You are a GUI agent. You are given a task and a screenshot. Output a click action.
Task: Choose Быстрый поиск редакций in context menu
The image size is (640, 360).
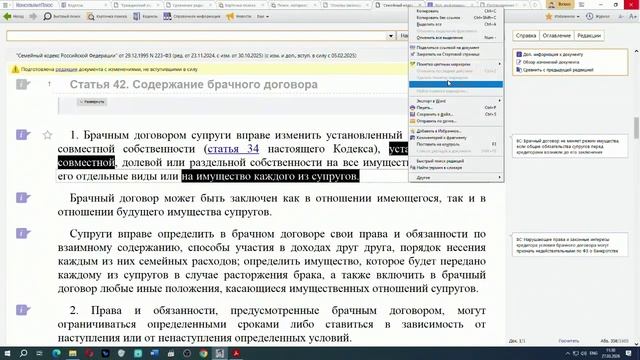click(x=456, y=161)
